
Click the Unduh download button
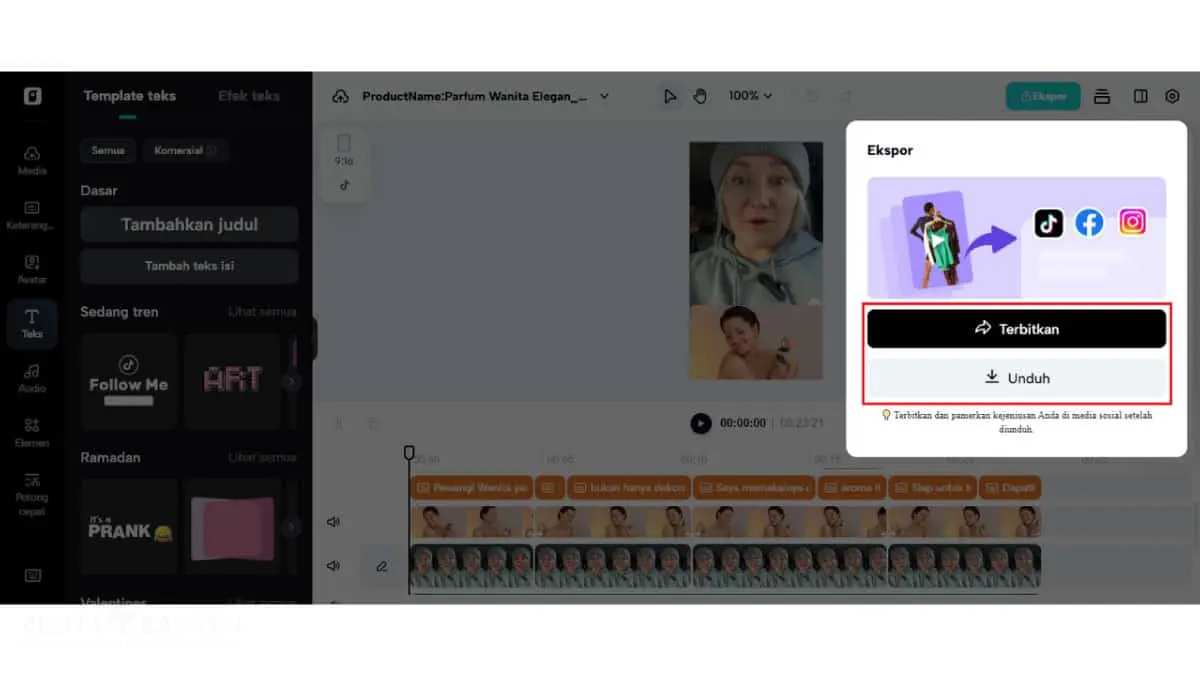coord(1016,378)
